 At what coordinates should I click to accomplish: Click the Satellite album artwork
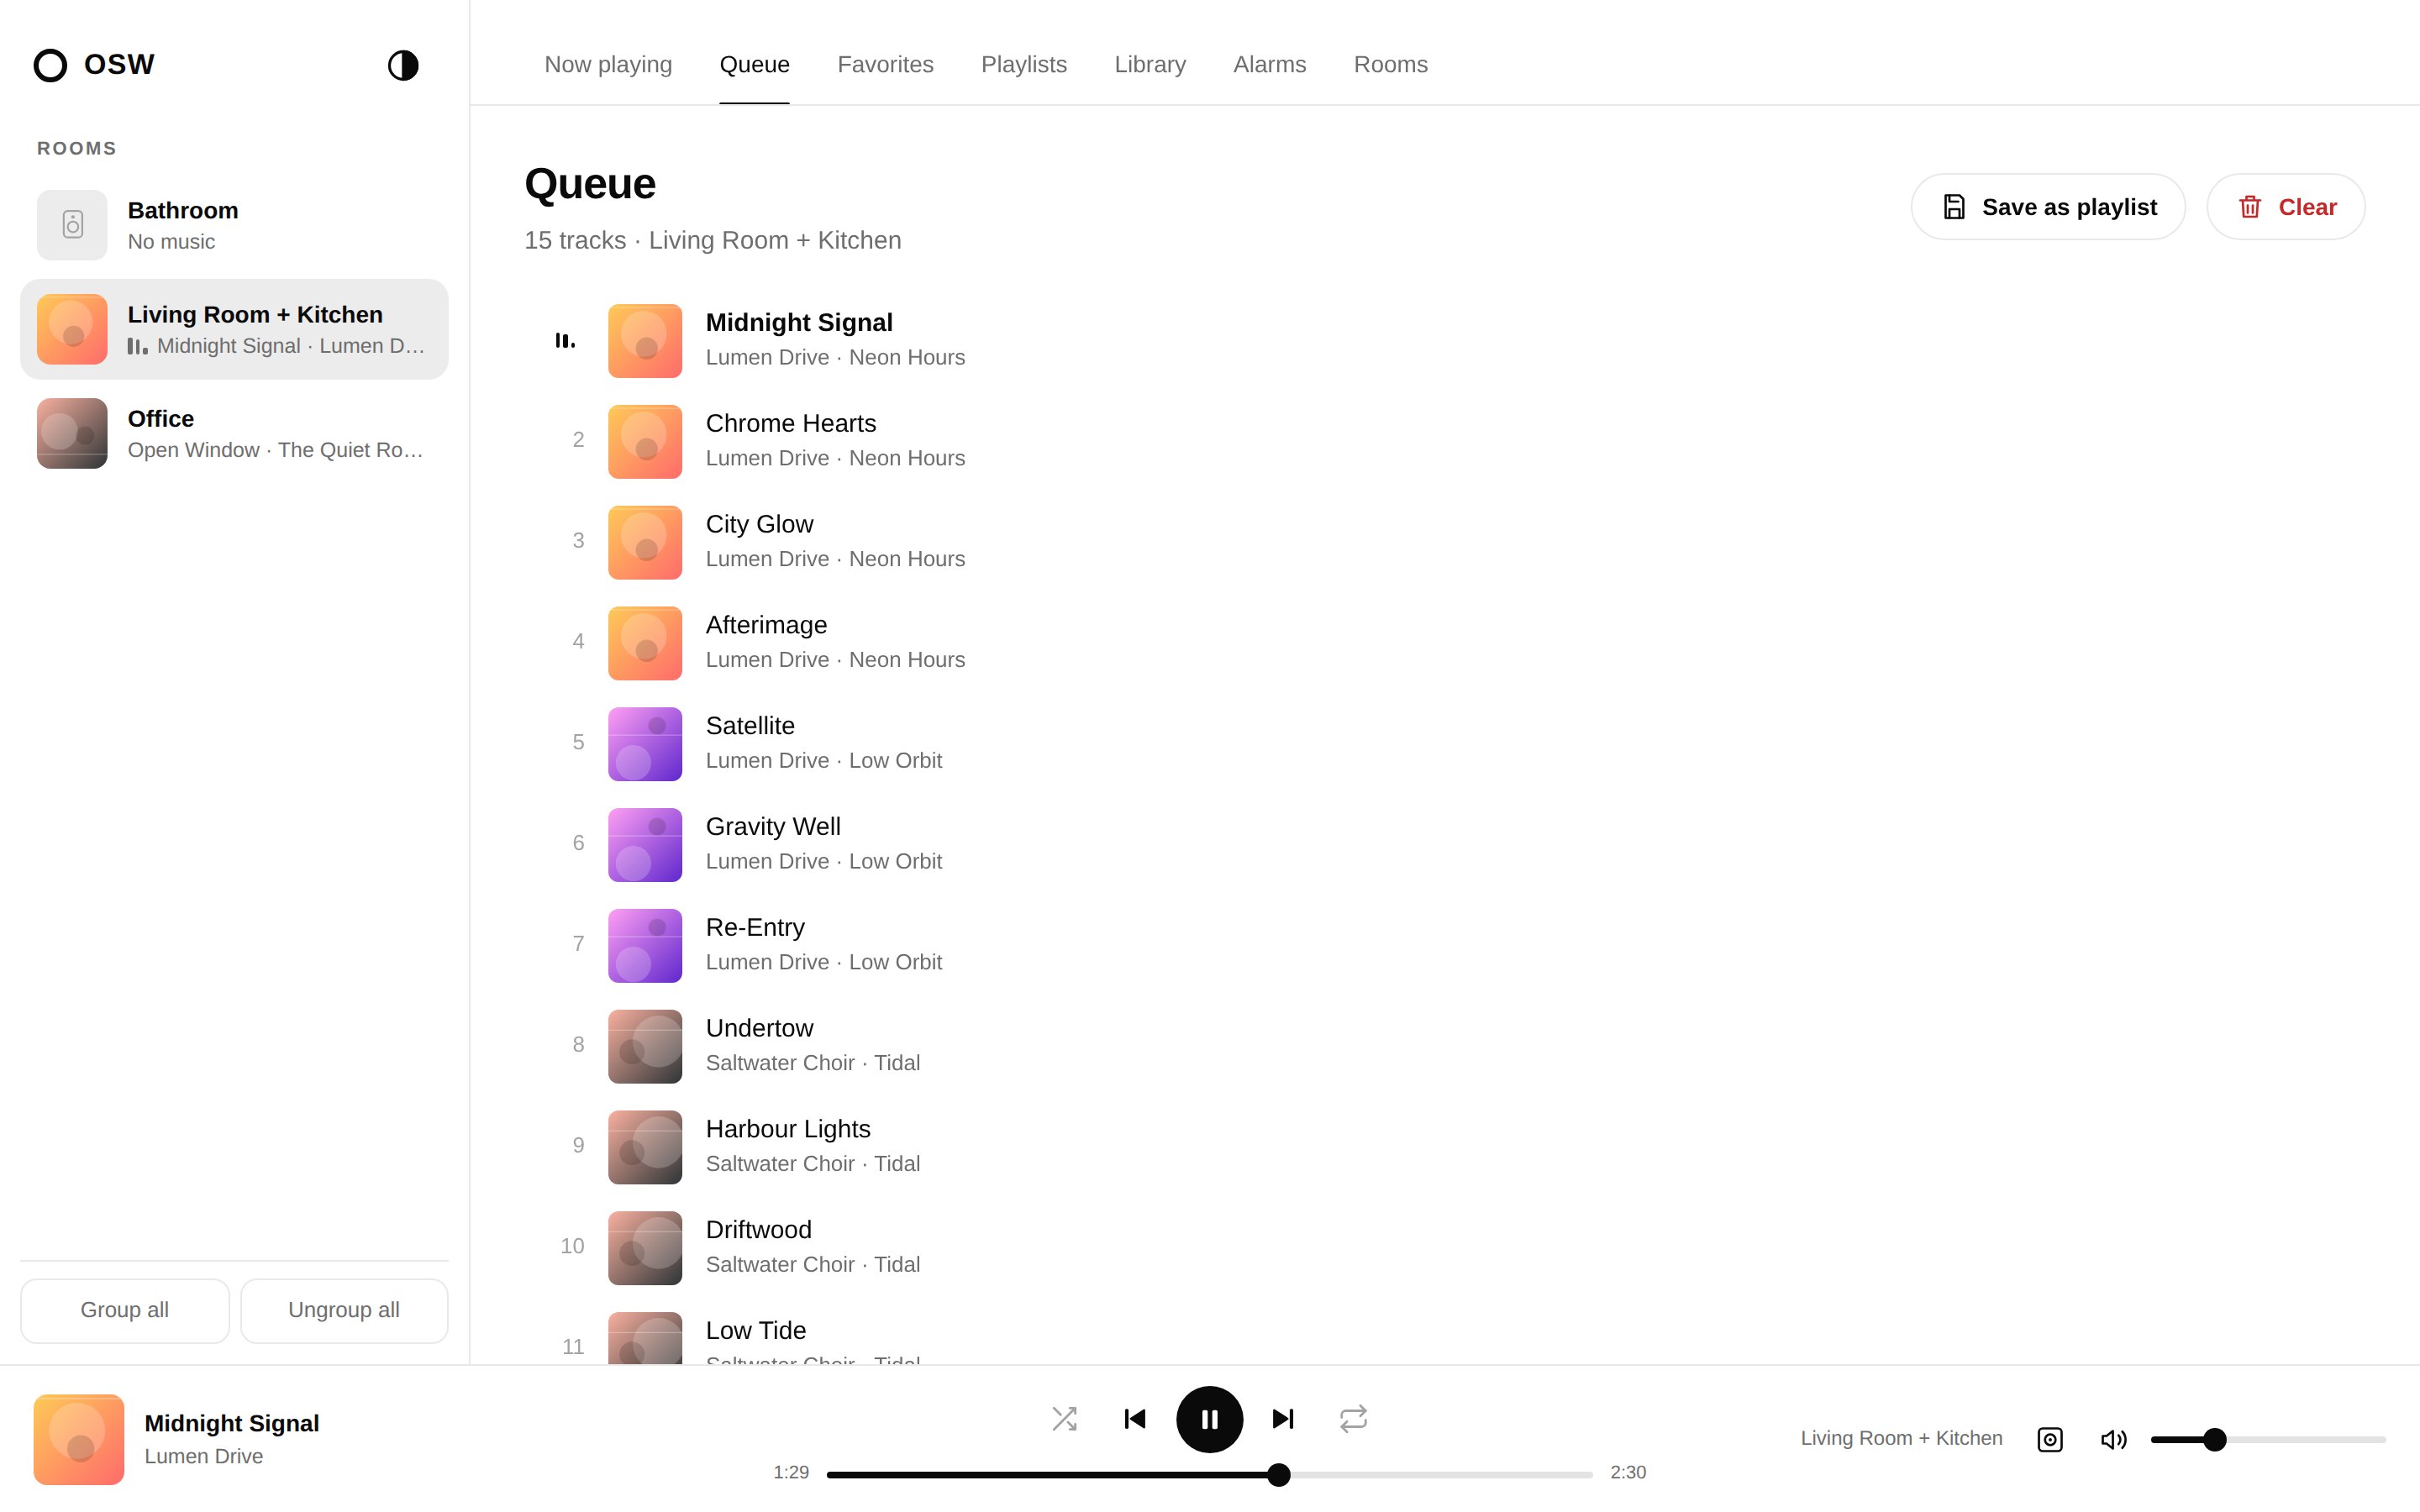click(x=645, y=744)
